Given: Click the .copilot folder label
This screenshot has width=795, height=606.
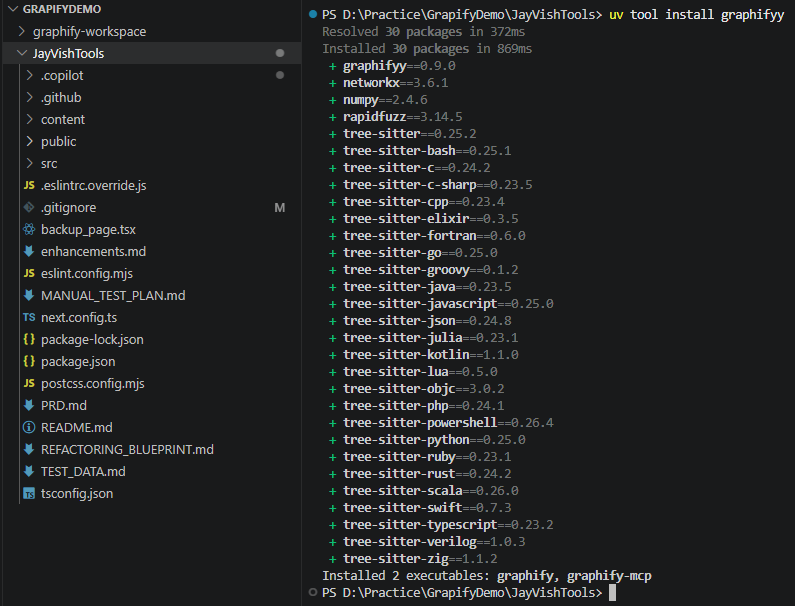Looking at the screenshot, I should click(62, 76).
